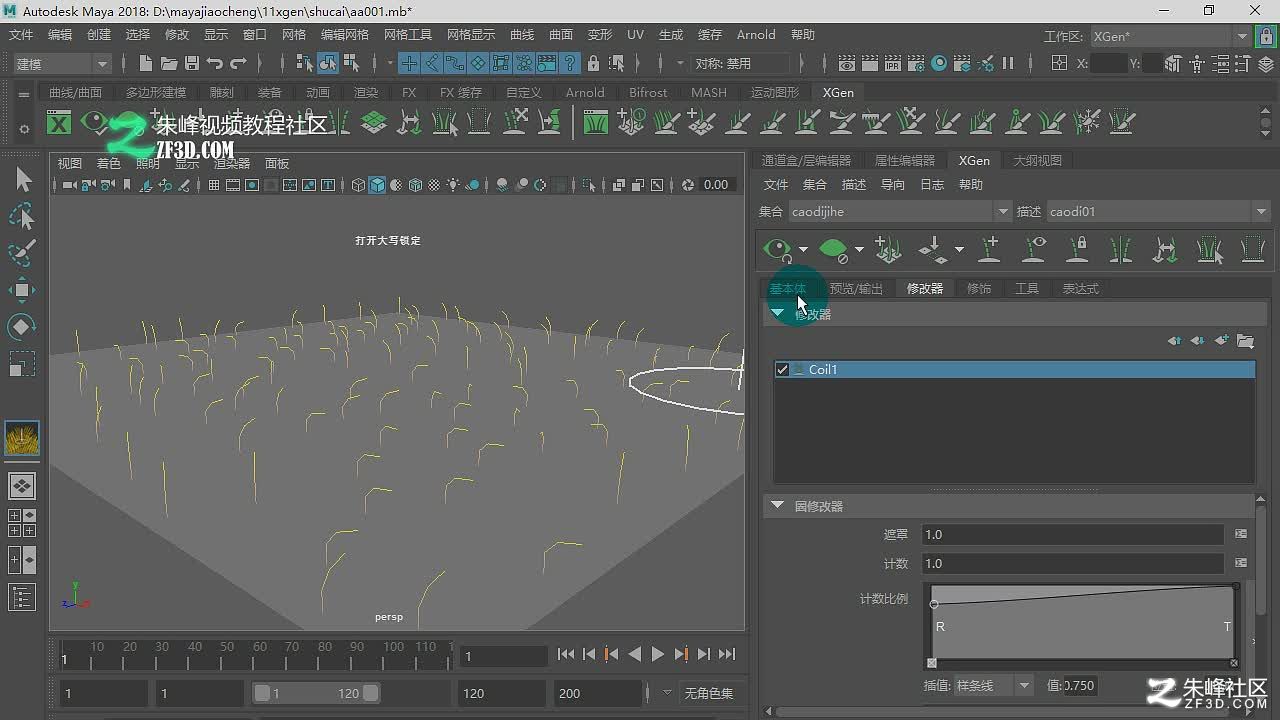1280x720 pixels.
Task: Open the 视图 viewport menu
Action: tap(70, 163)
